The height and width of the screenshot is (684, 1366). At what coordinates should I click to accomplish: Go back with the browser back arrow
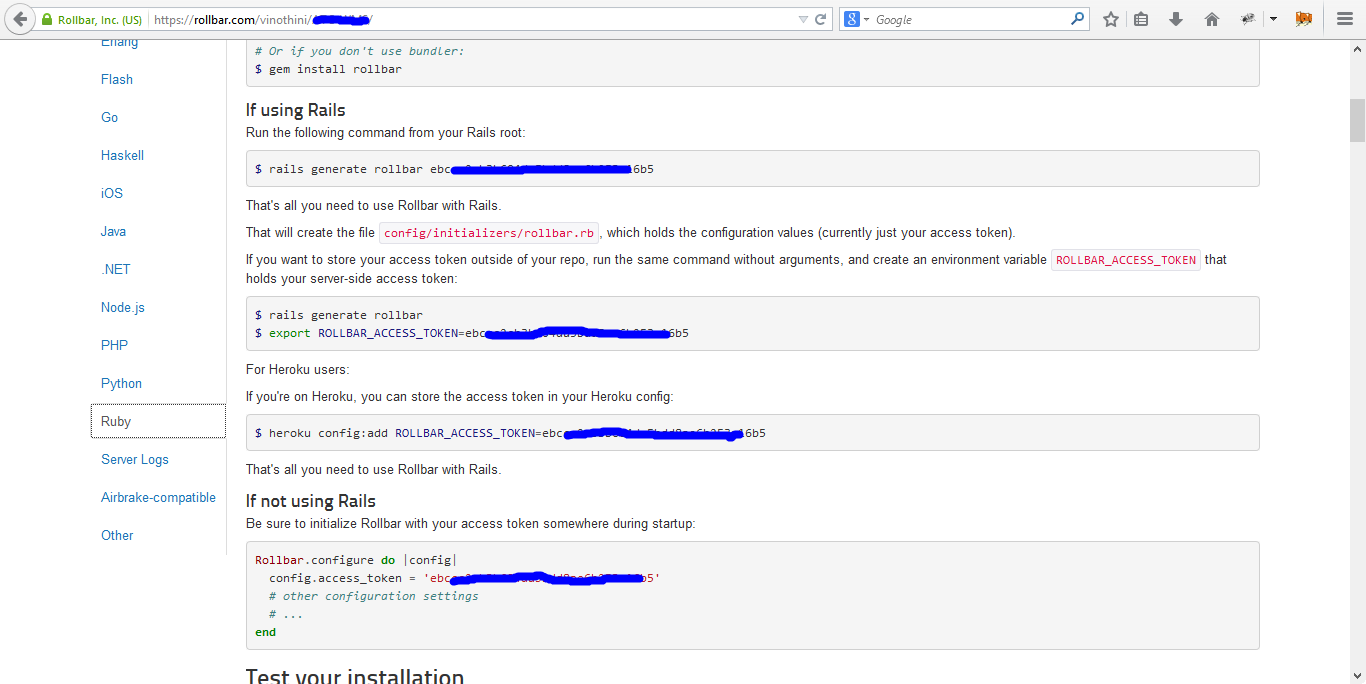click(x=20, y=19)
